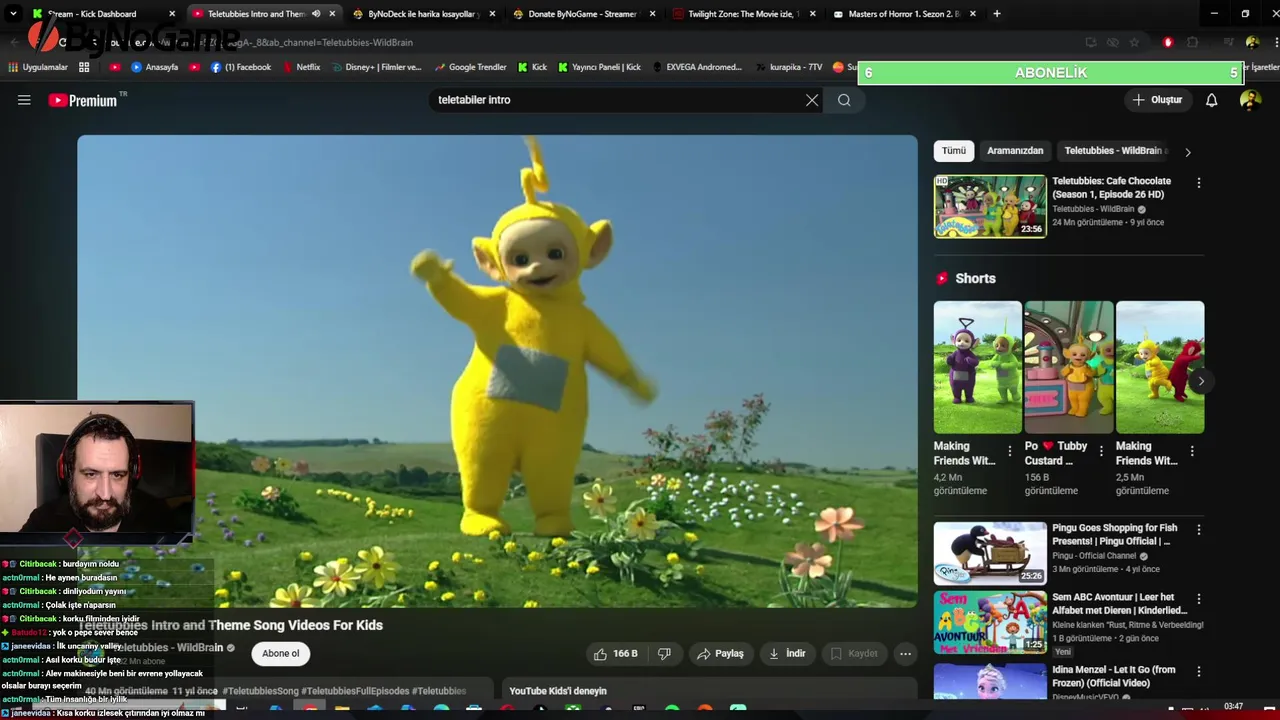Screen dimensions: 1280x720
Task: Run search with the magnifier button
Action: click(844, 100)
